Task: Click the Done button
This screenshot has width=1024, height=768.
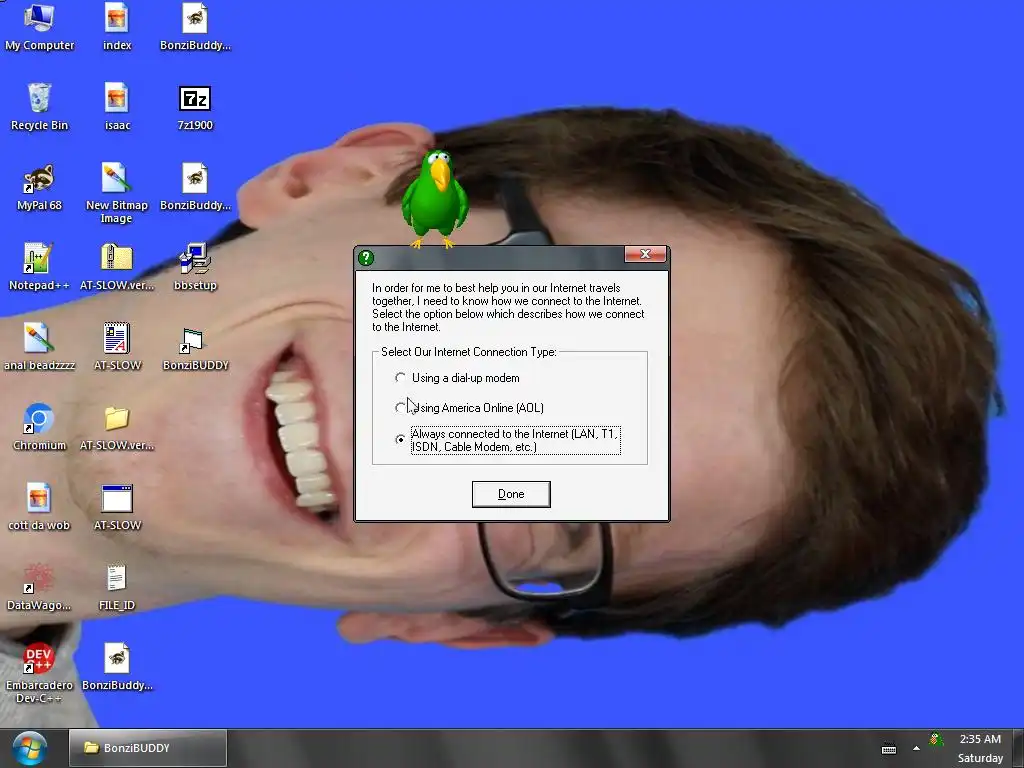Action: (511, 494)
